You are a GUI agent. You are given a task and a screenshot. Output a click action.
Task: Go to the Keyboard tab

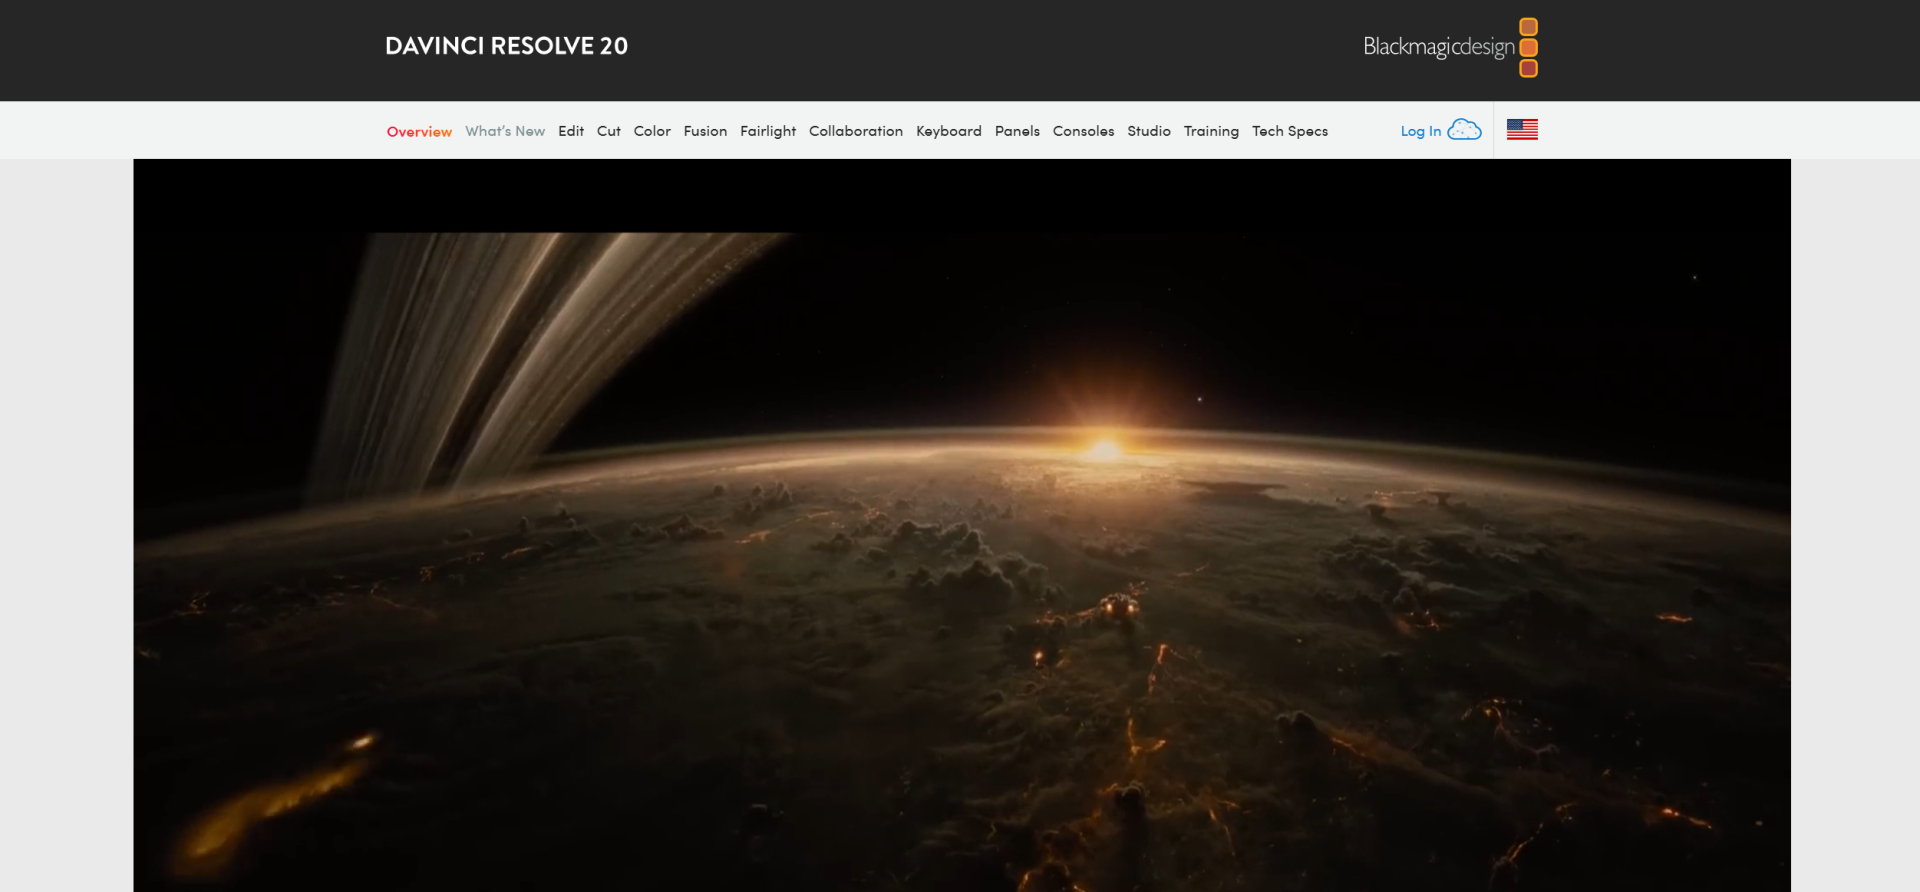pos(948,131)
